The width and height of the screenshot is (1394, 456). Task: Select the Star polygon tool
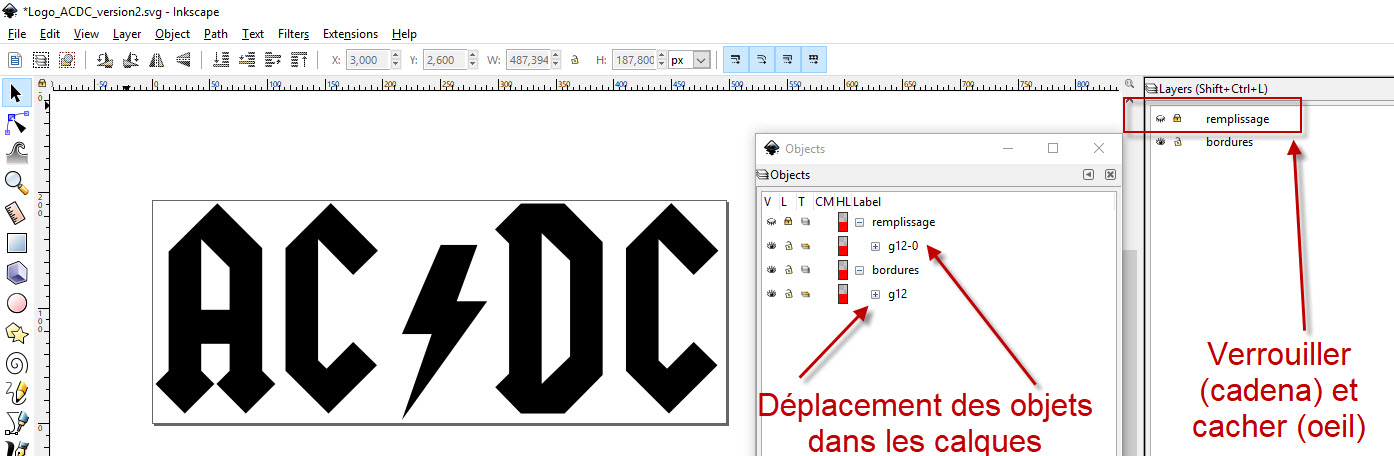pyautogui.click(x=16, y=332)
